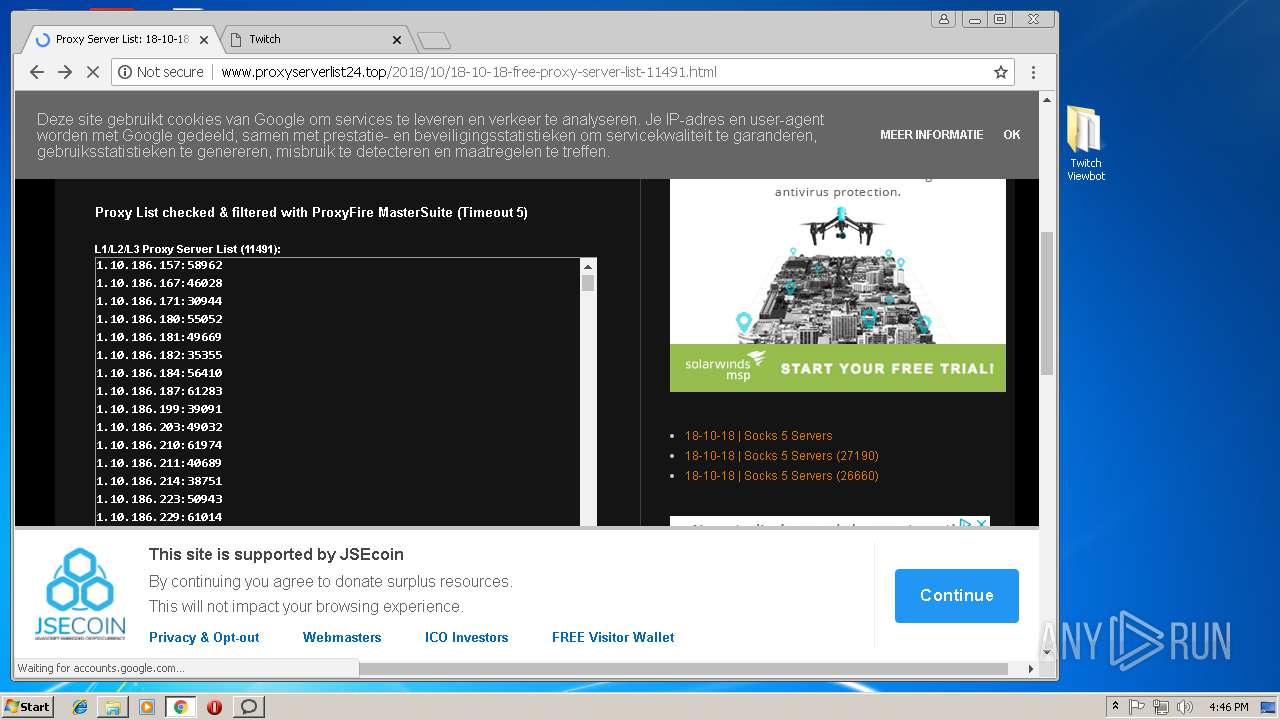Click the volume speaker tray icon
1280x720 pixels.
tap(1185, 707)
